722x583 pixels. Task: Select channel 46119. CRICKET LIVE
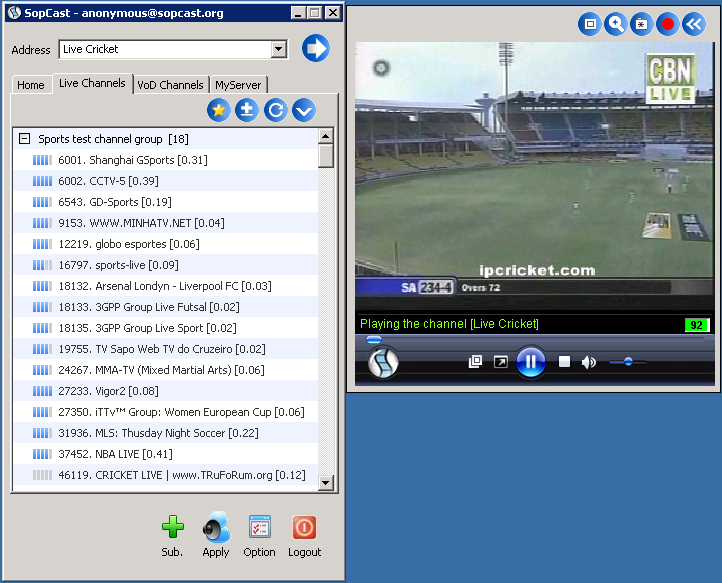166,475
